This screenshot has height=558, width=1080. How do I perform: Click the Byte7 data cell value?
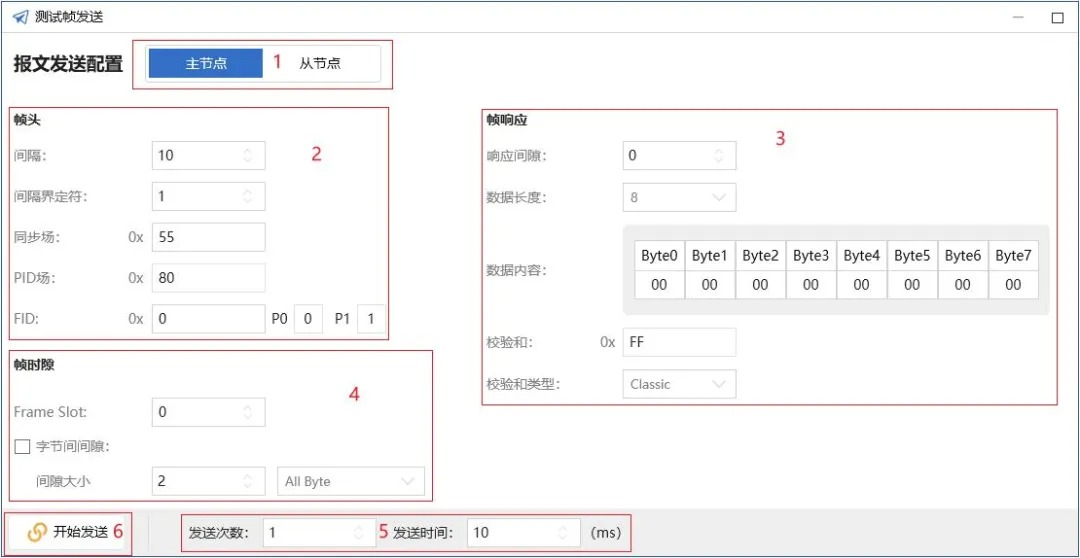[1013, 285]
